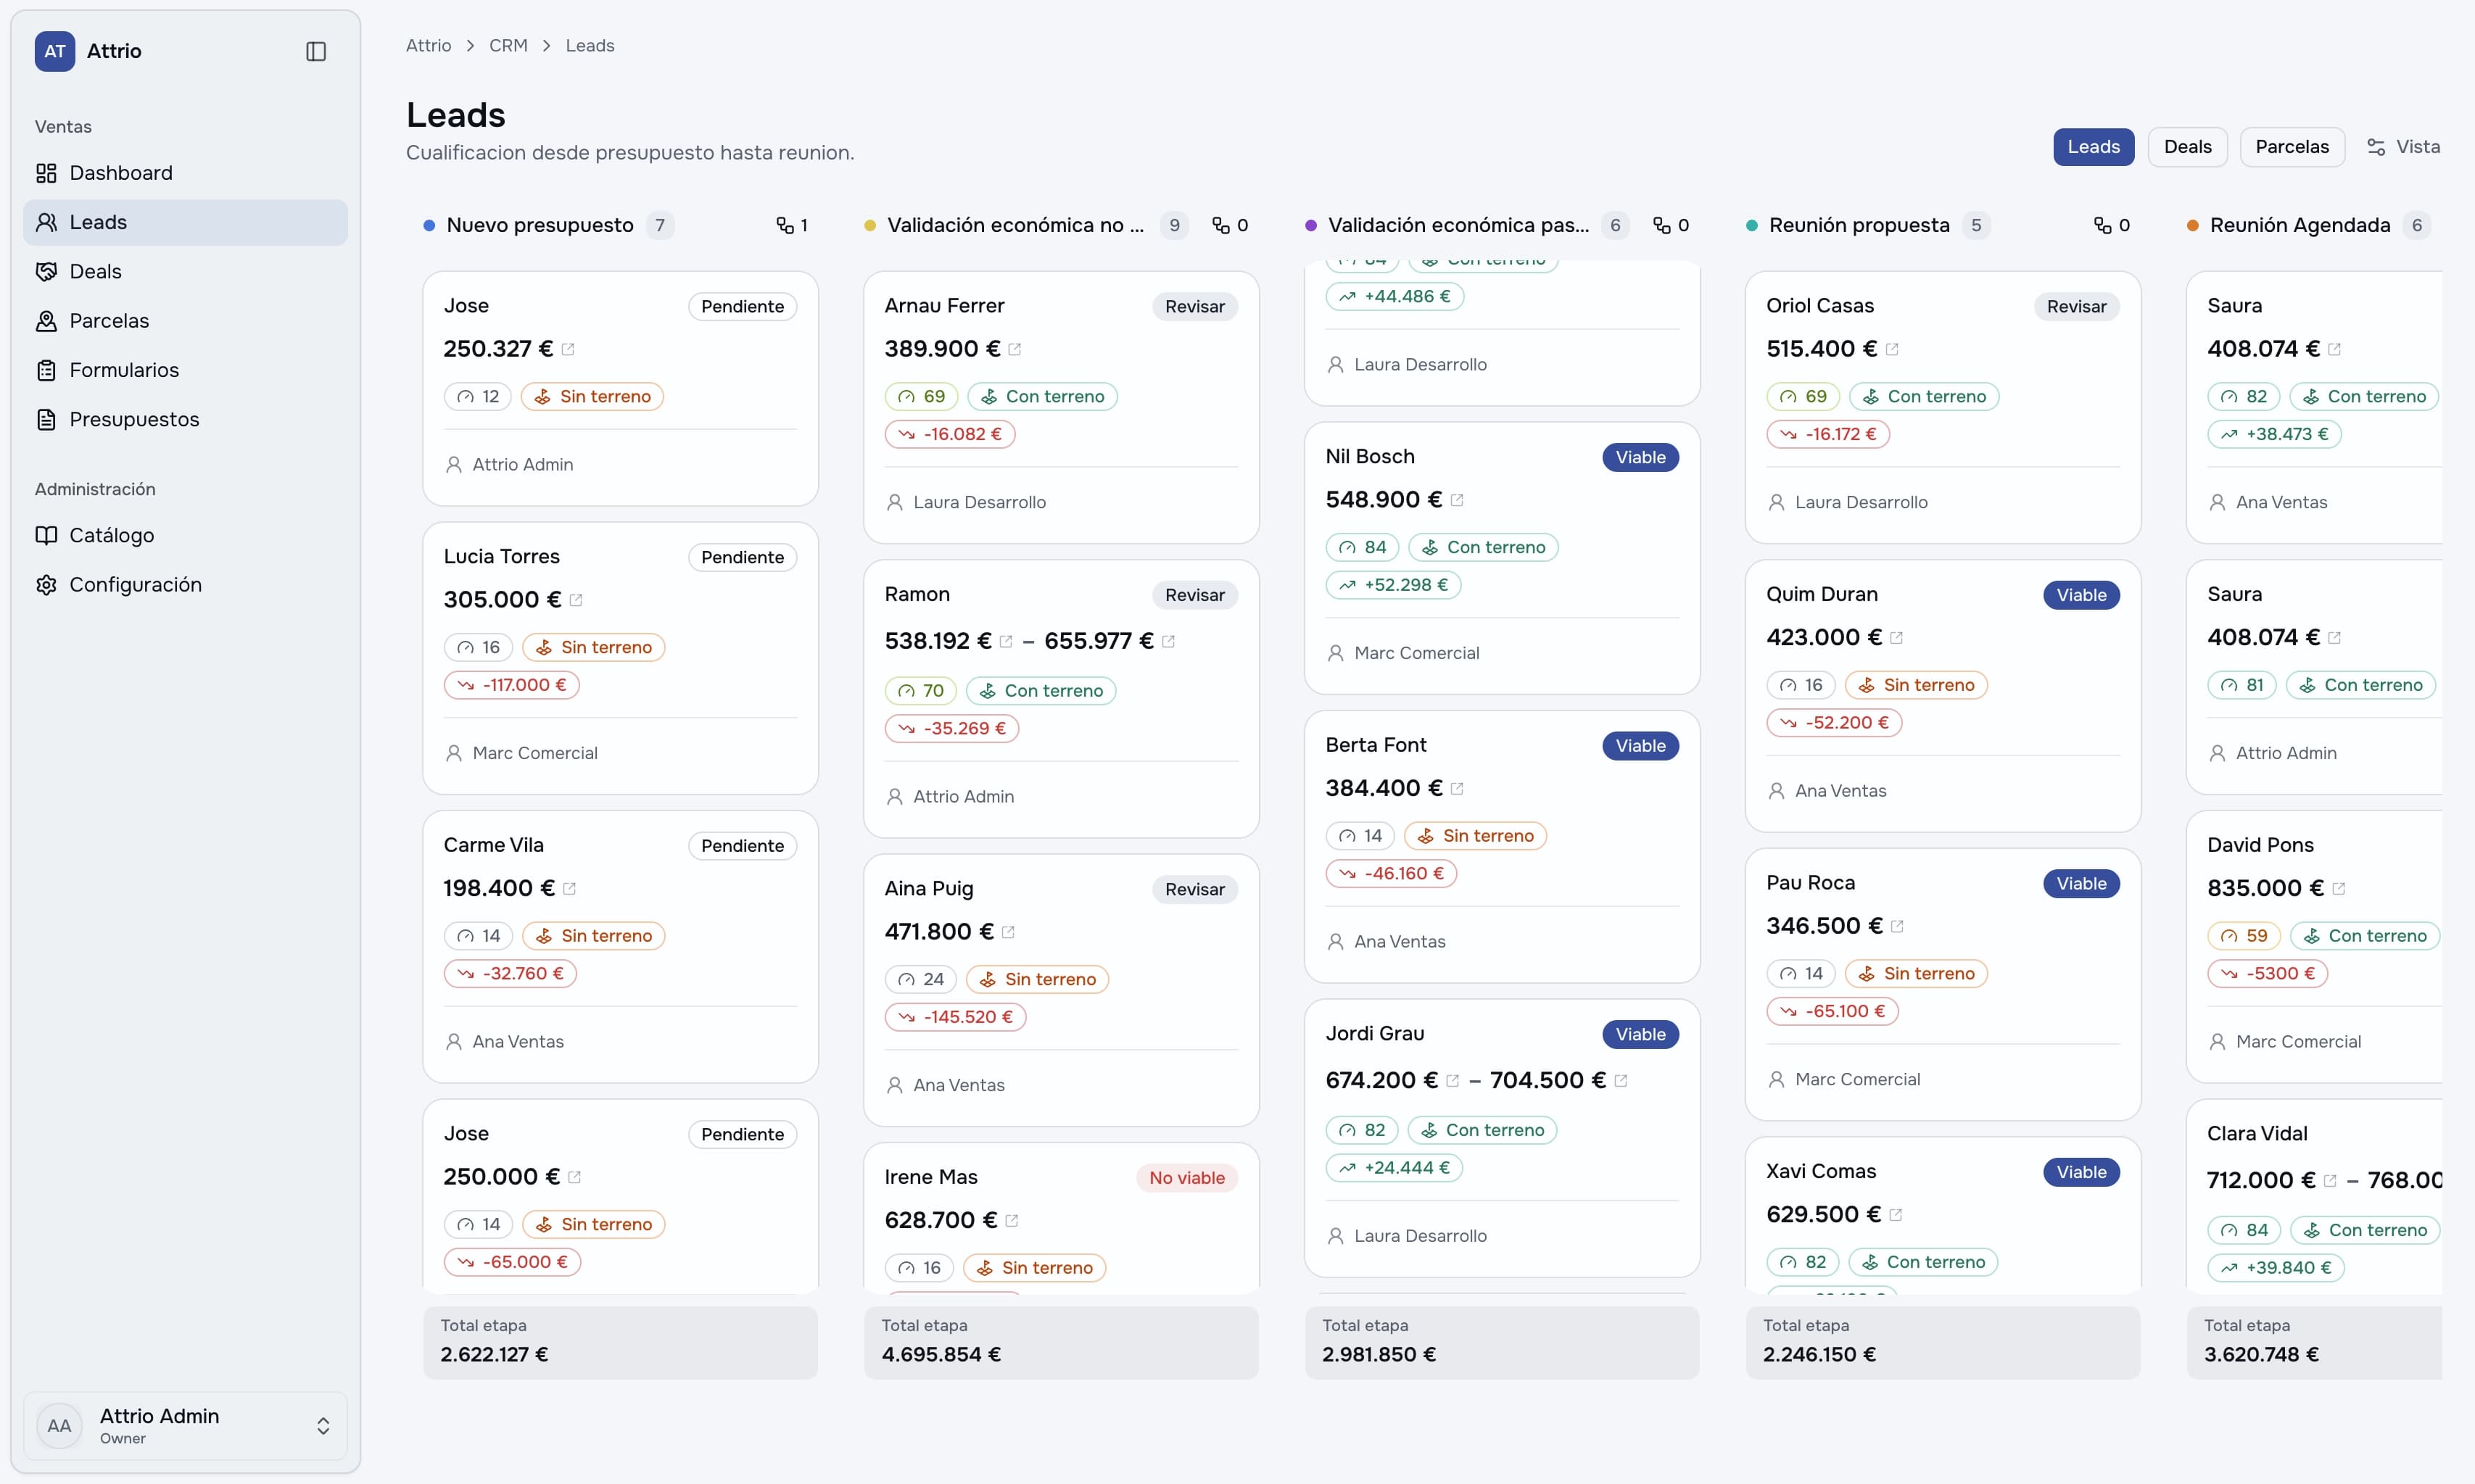This screenshot has width=2475, height=1484.
Task: Click the blue dot of Nuevo presupuesto column
Action: pyautogui.click(x=429, y=226)
